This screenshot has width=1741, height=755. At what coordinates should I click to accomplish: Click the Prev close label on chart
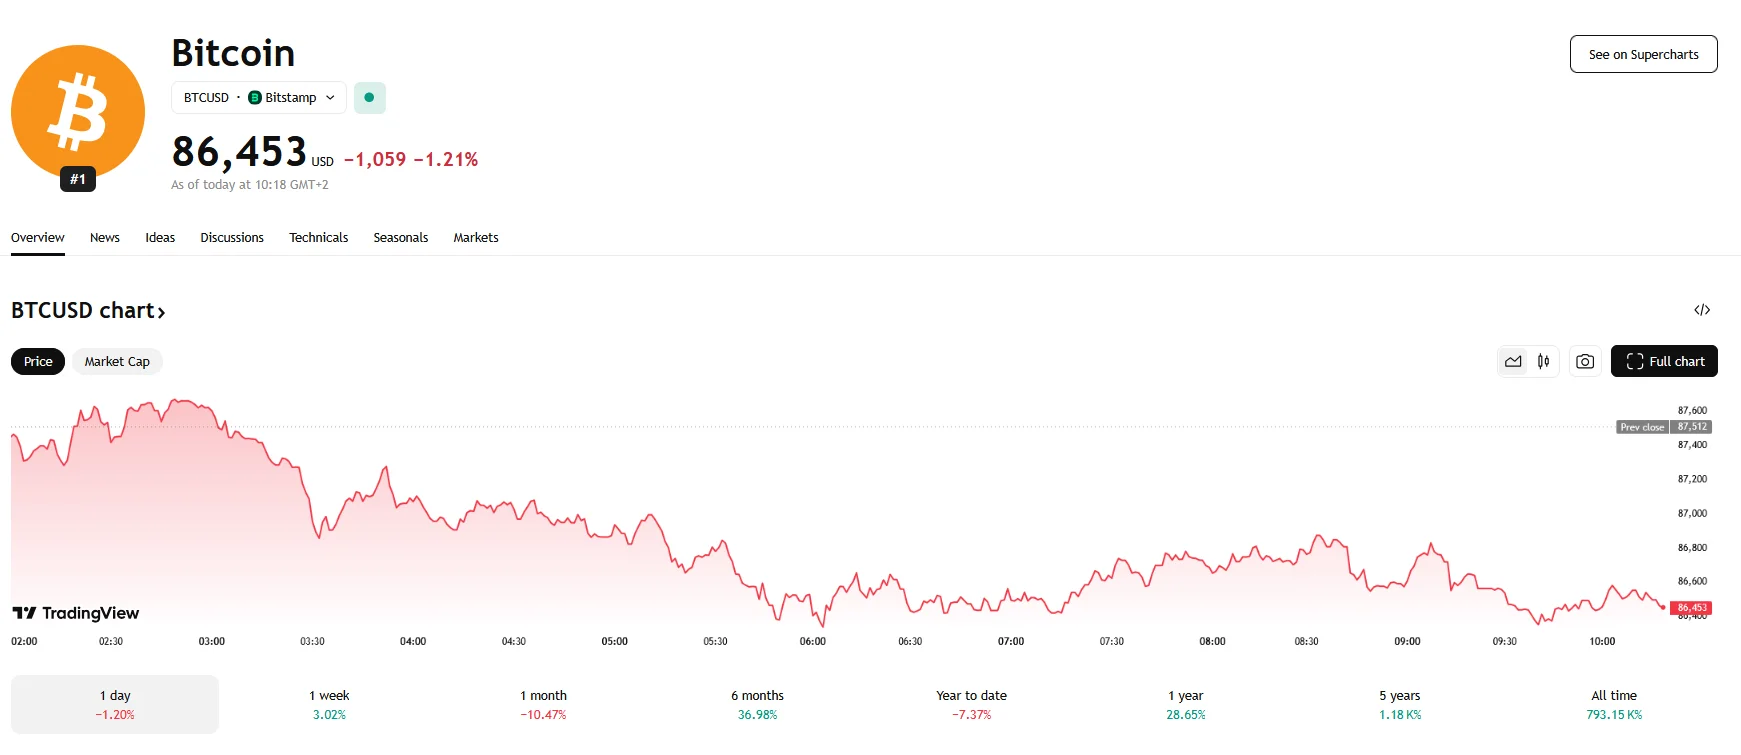pyautogui.click(x=1642, y=427)
